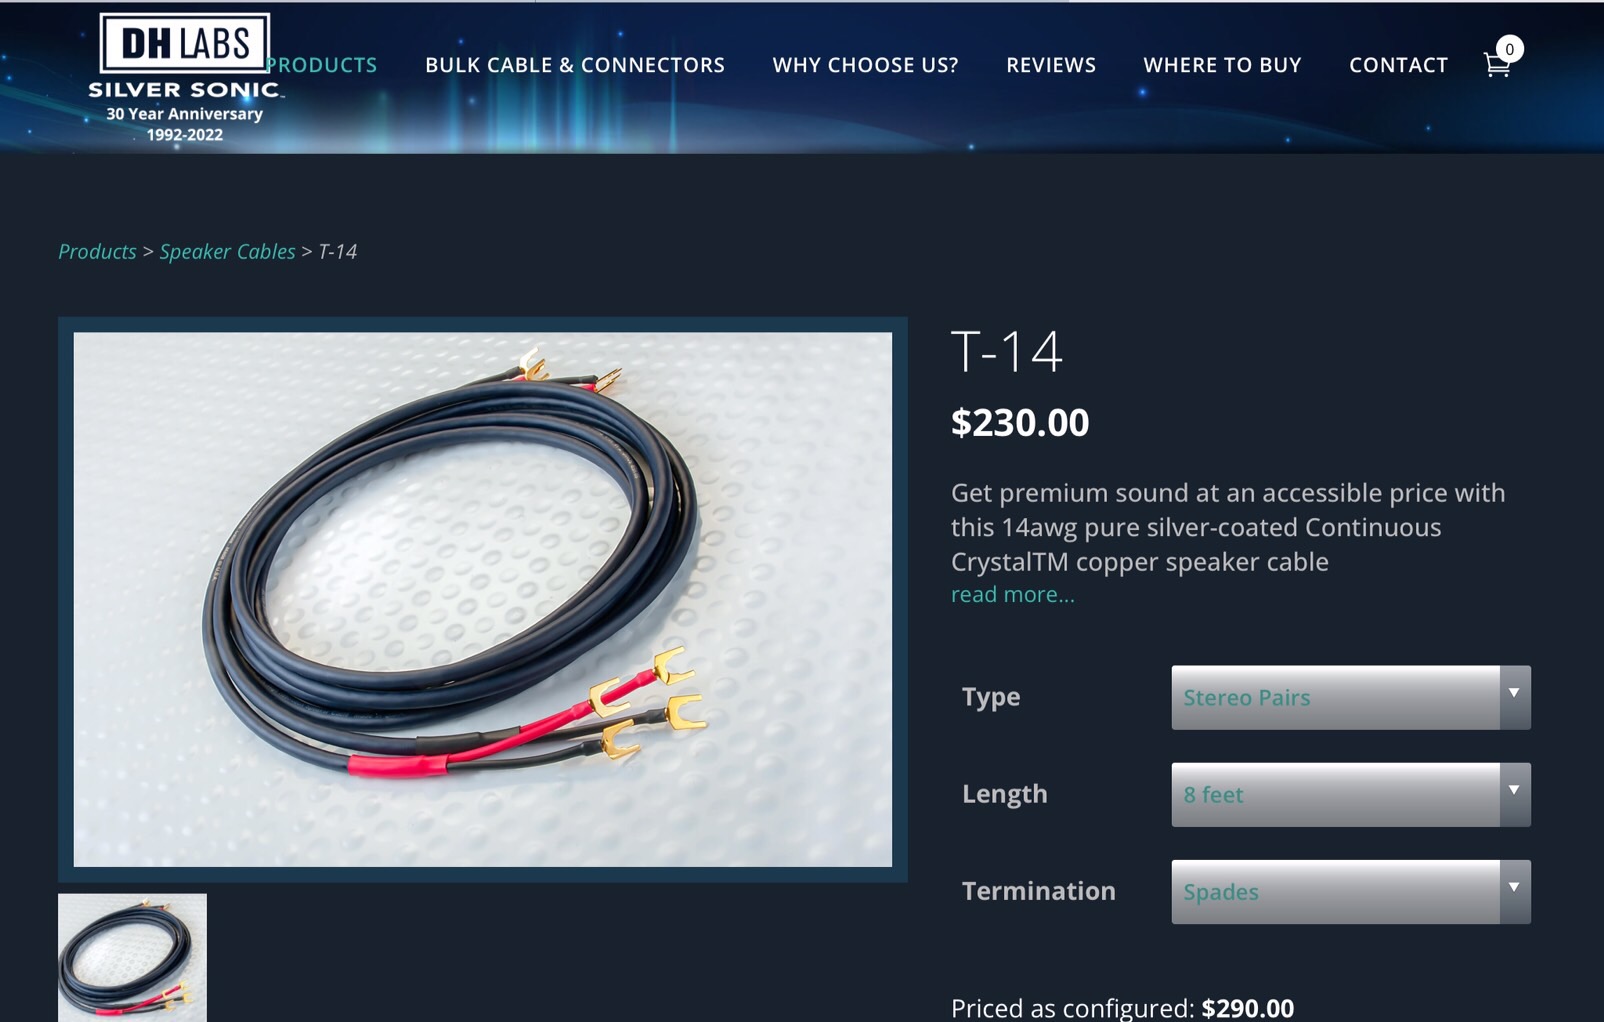
Task: Open the Products menu item
Action: (x=322, y=65)
